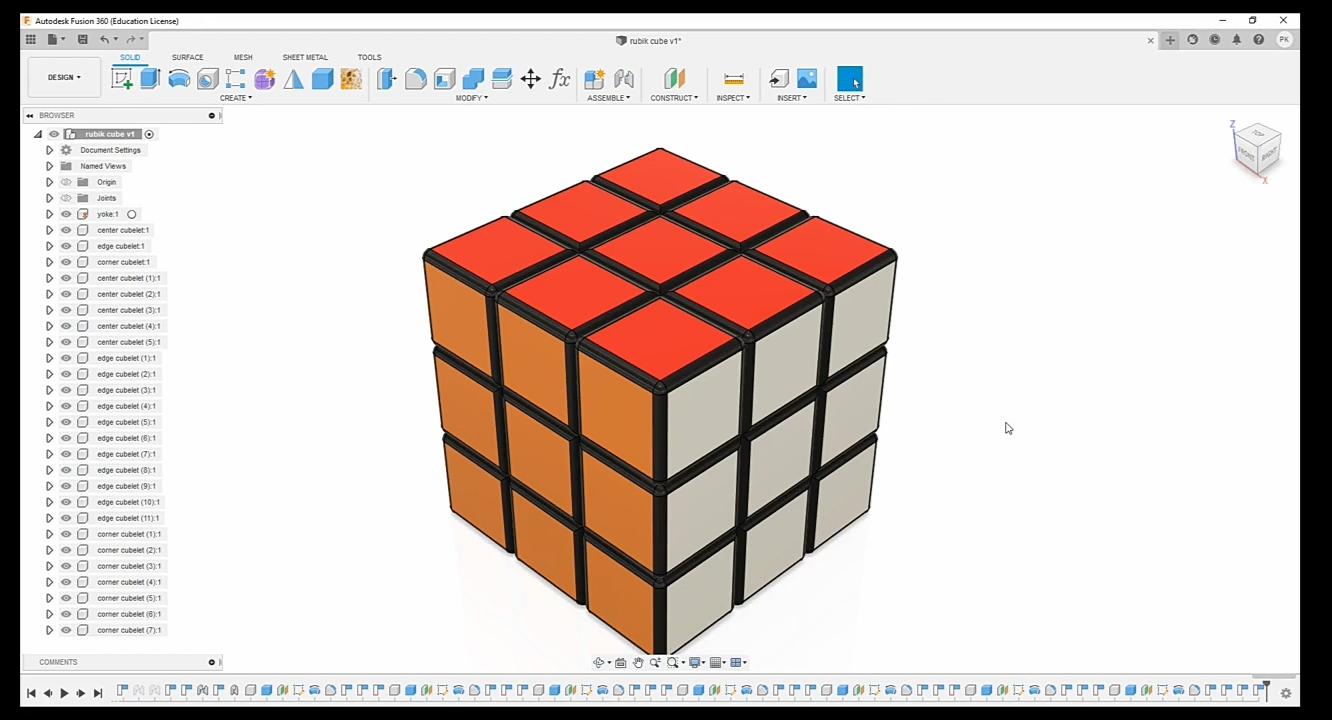
Task: Jump to timeline beginning
Action: pyautogui.click(x=31, y=693)
